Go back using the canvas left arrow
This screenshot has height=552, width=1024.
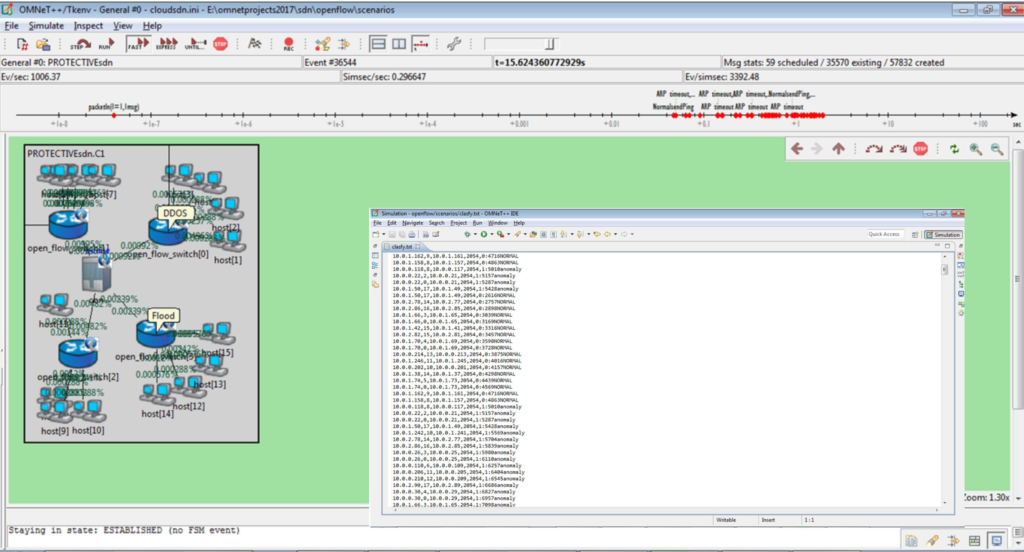click(x=797, y=149)
